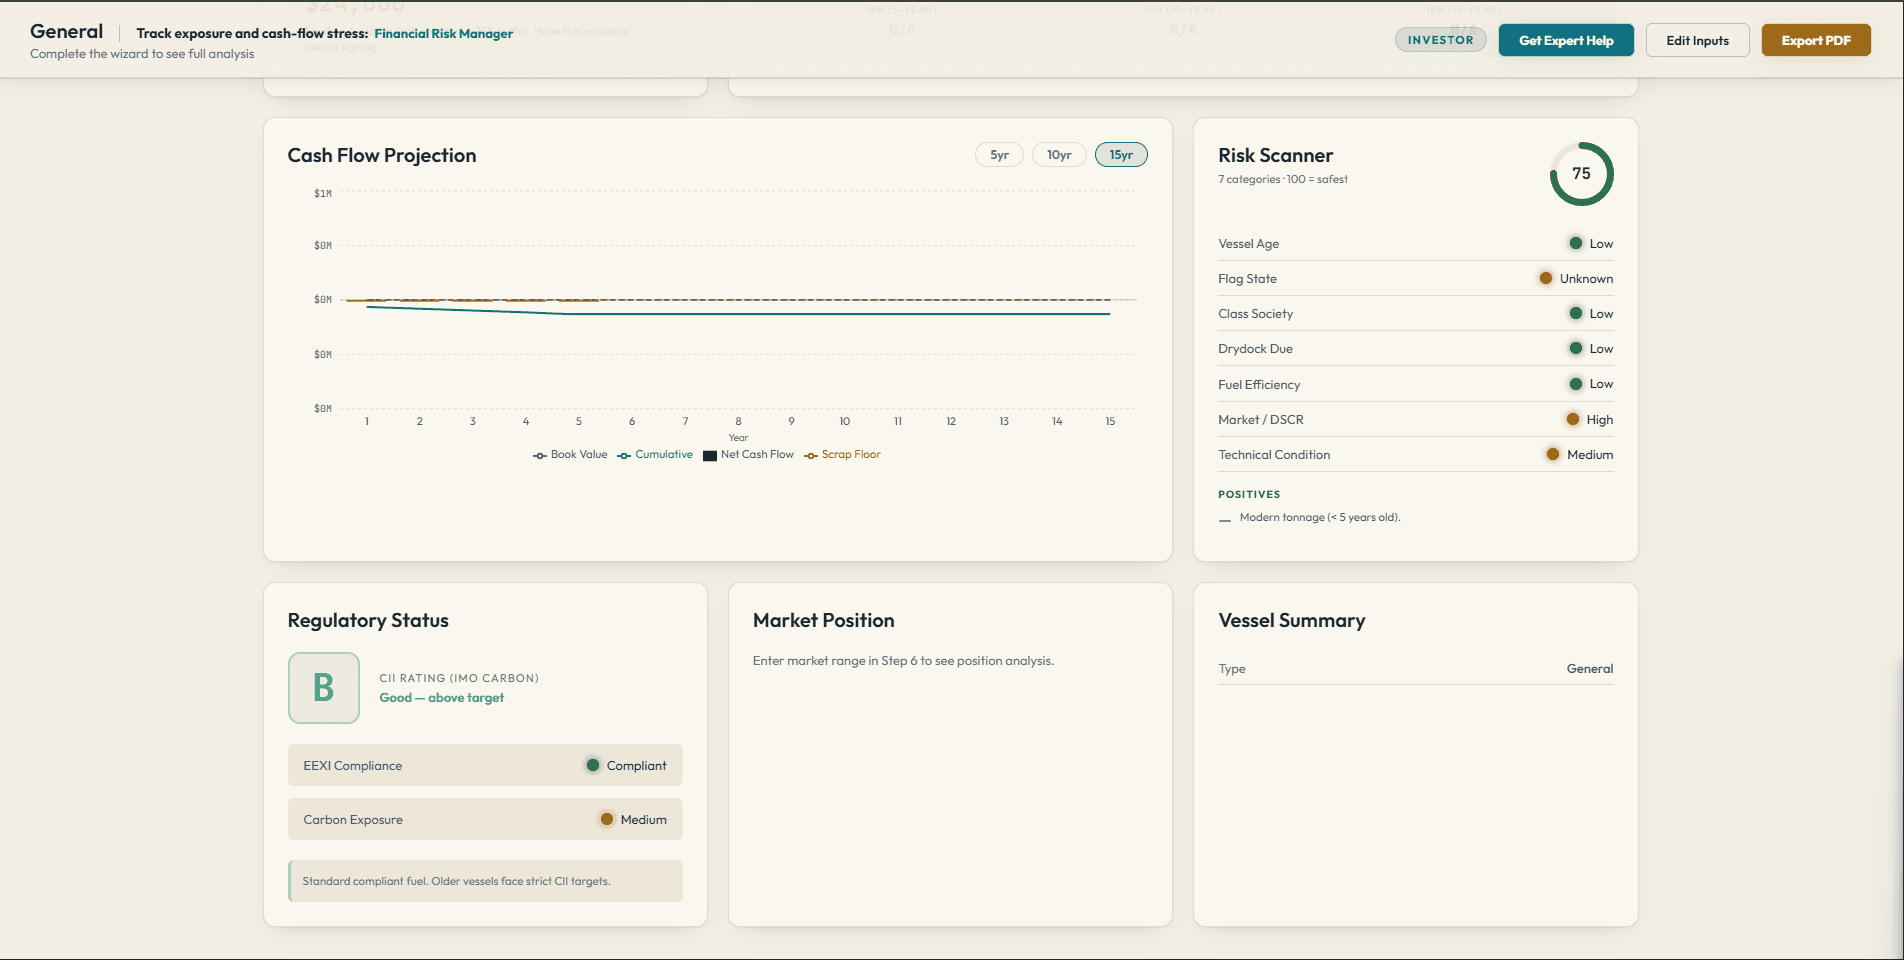Click the Get Expert Help button
1904x960 pixels.
coord(1566,40)
